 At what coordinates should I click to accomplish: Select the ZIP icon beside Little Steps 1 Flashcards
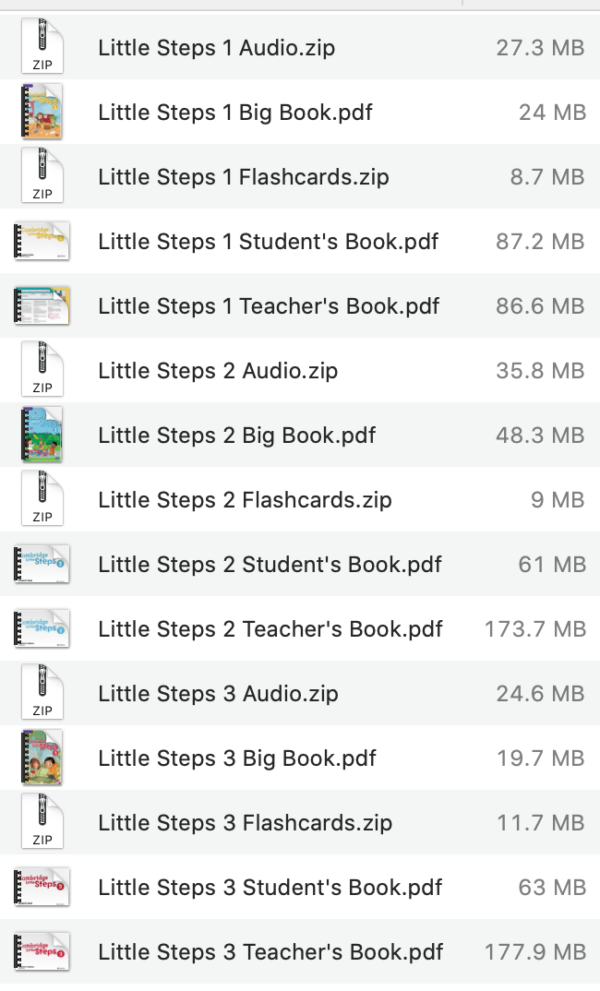(41, 176)
